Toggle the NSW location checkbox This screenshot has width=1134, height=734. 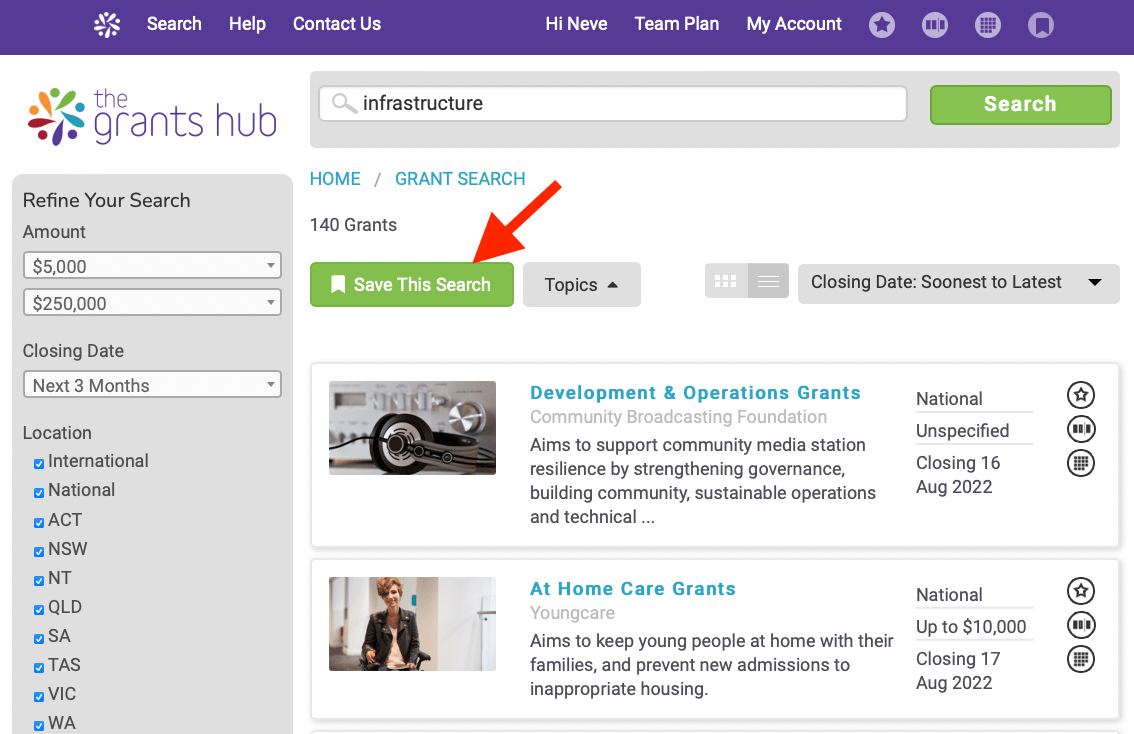coord(39,550)
